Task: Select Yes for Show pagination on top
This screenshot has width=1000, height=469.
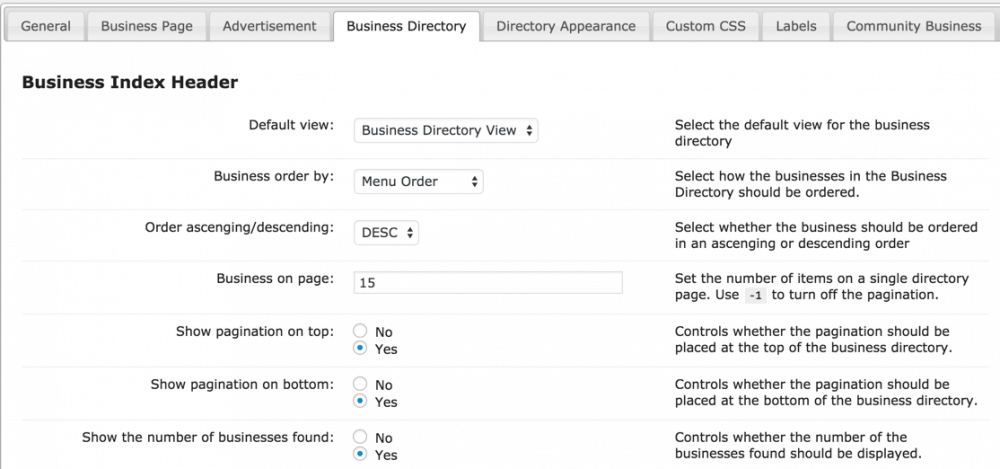Action: coord(360,349)
